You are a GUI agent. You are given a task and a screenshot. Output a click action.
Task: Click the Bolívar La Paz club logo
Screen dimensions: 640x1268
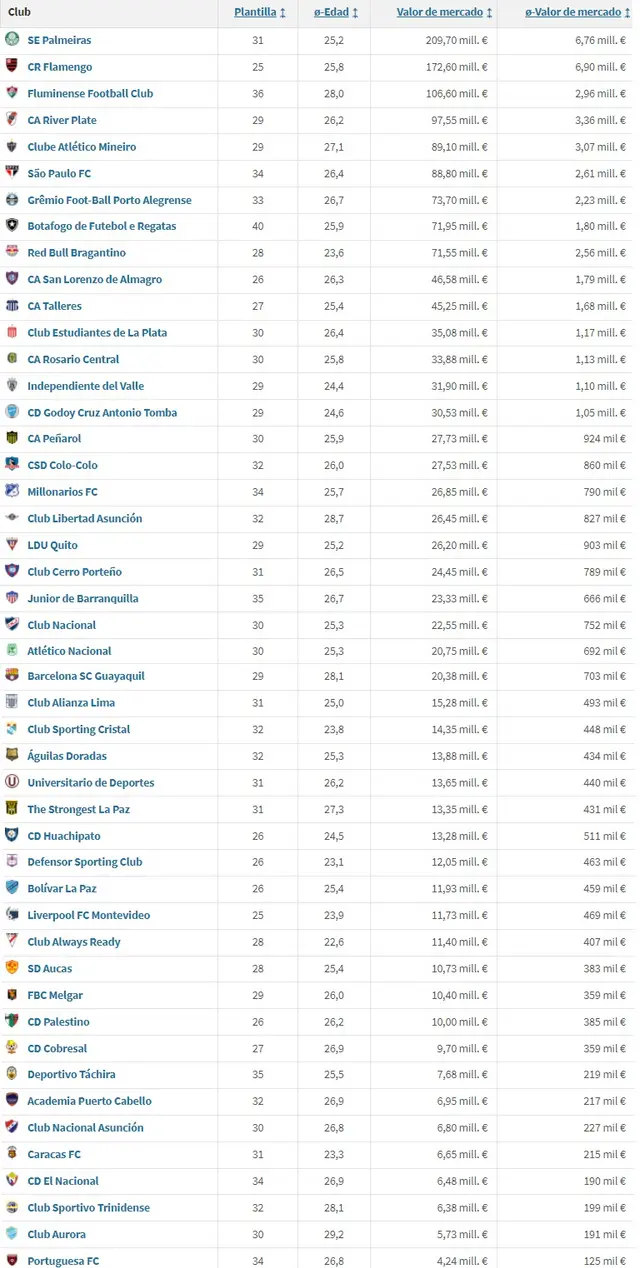click(x=13, y=889)
